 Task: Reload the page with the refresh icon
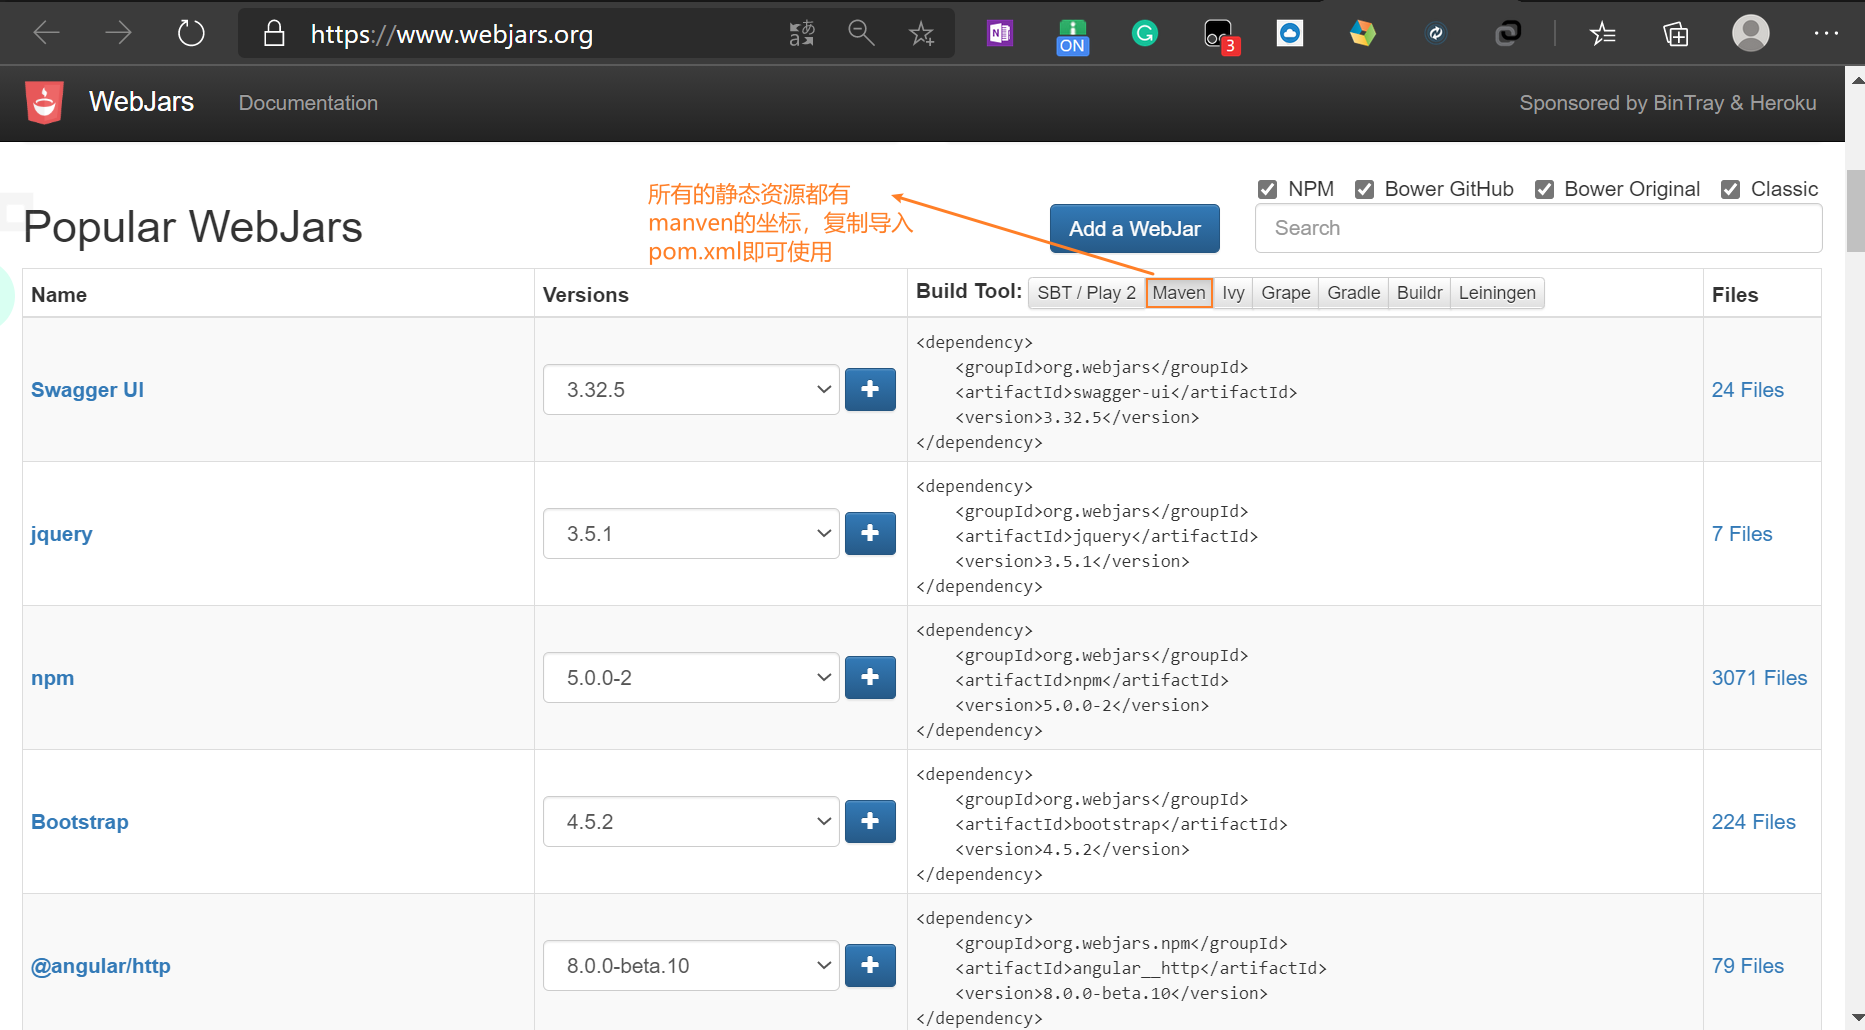pyautogui.click(x=191, y=34)
